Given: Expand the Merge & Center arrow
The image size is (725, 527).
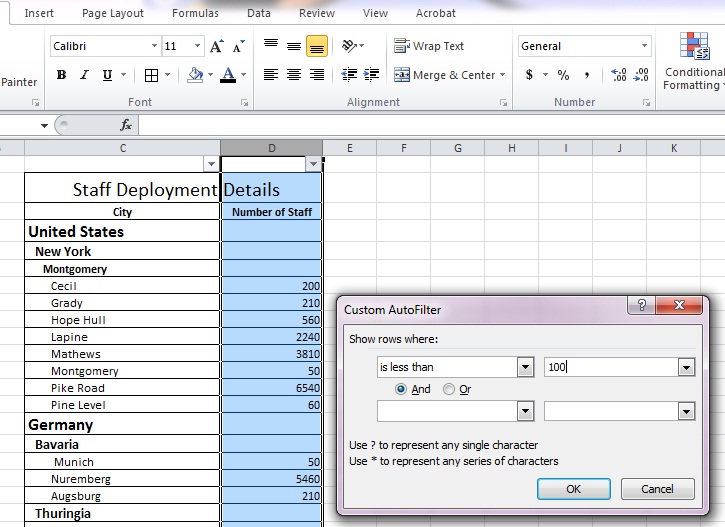Looking at the screenshot, I should pyautogui.click(x=502, y=75).
